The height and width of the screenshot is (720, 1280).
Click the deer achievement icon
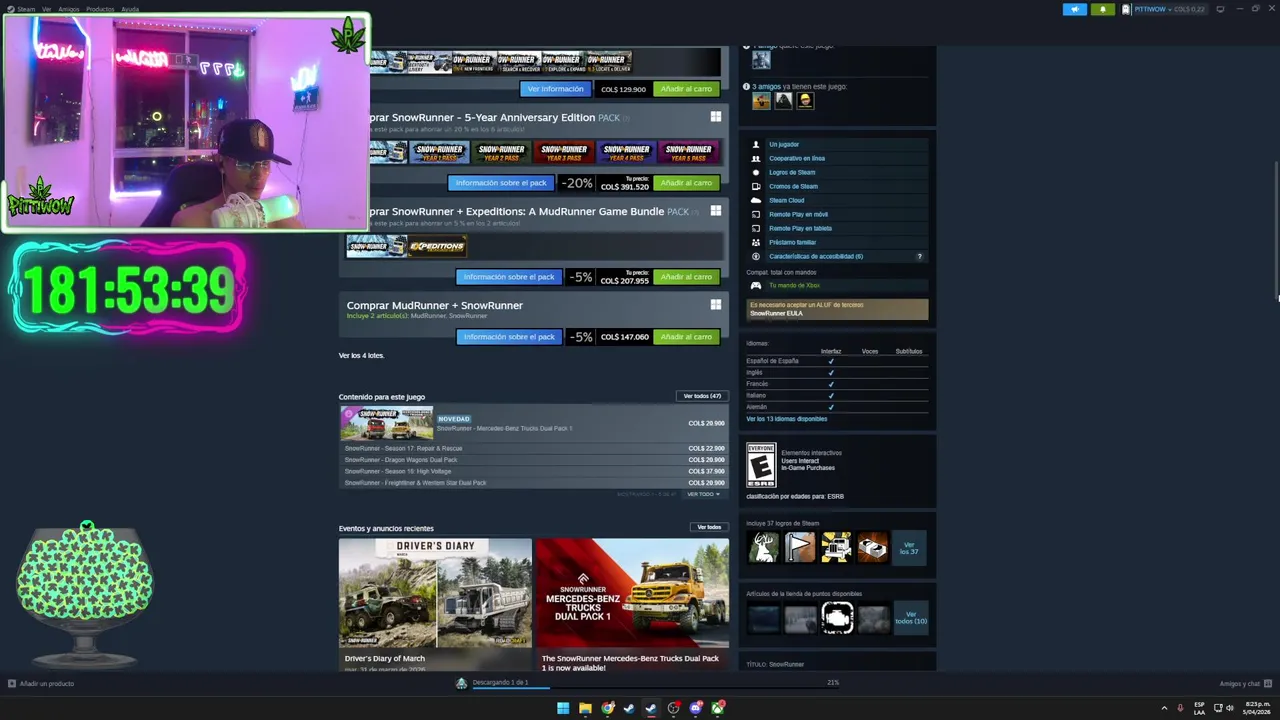coord(764,547)
